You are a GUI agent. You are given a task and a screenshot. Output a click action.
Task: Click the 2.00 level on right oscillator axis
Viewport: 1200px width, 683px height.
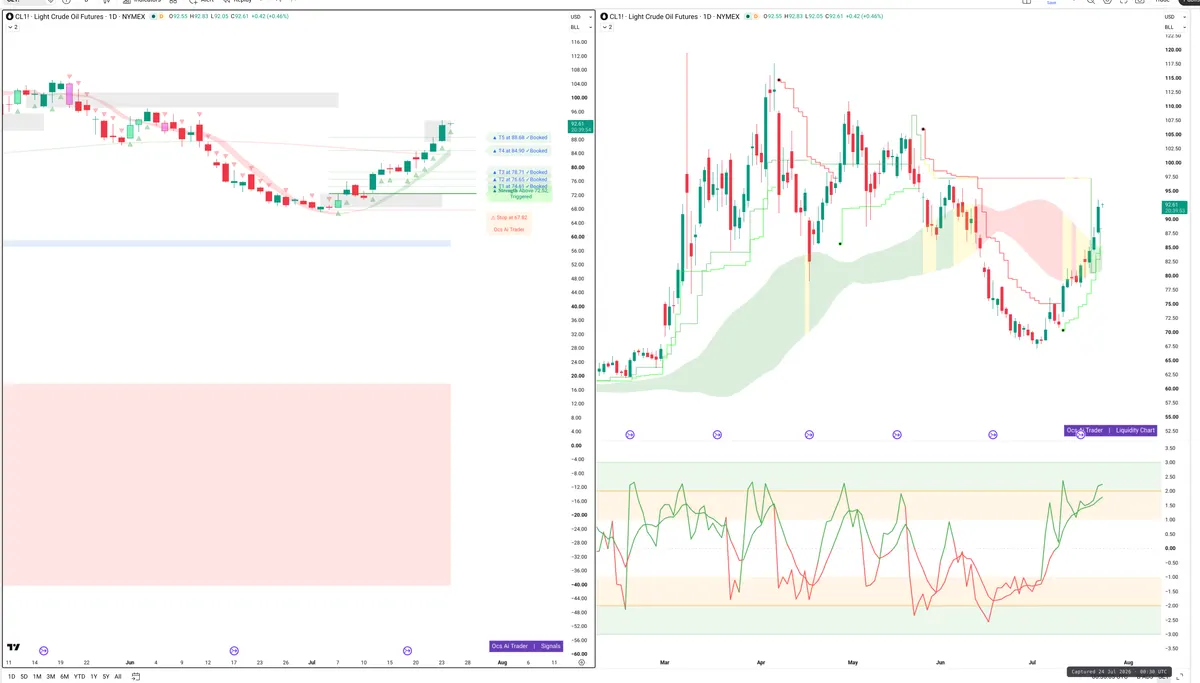pyautogui.click(x=1169, y=491)
